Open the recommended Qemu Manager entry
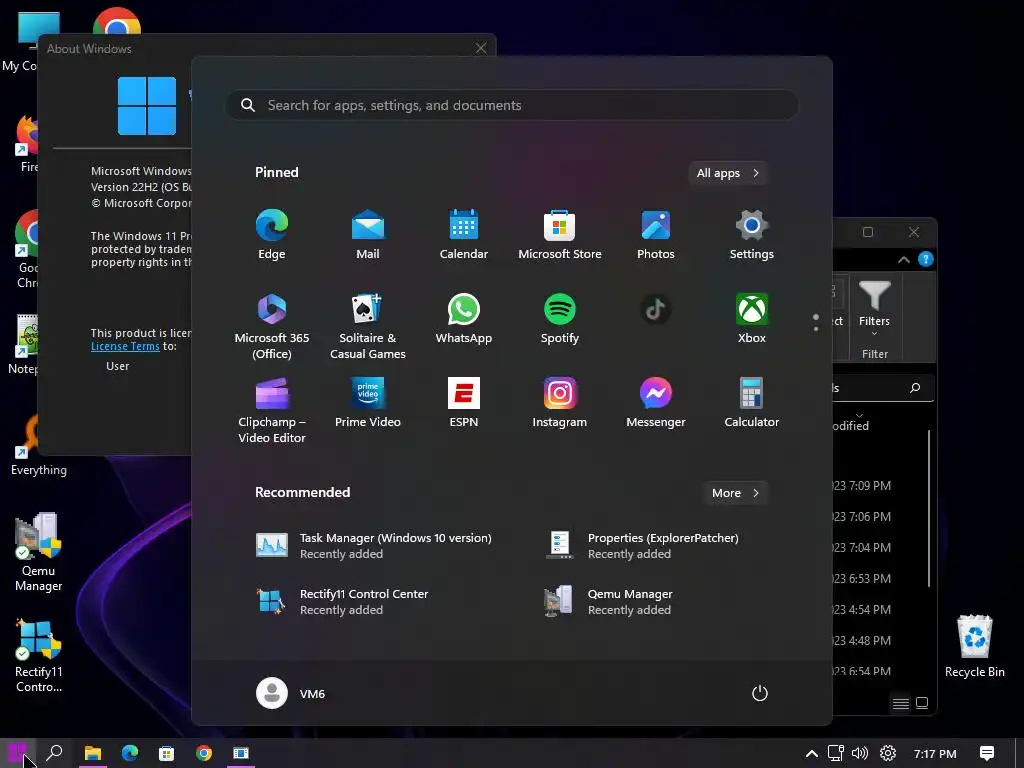The image size is (1024, 768). click(608, 601)
